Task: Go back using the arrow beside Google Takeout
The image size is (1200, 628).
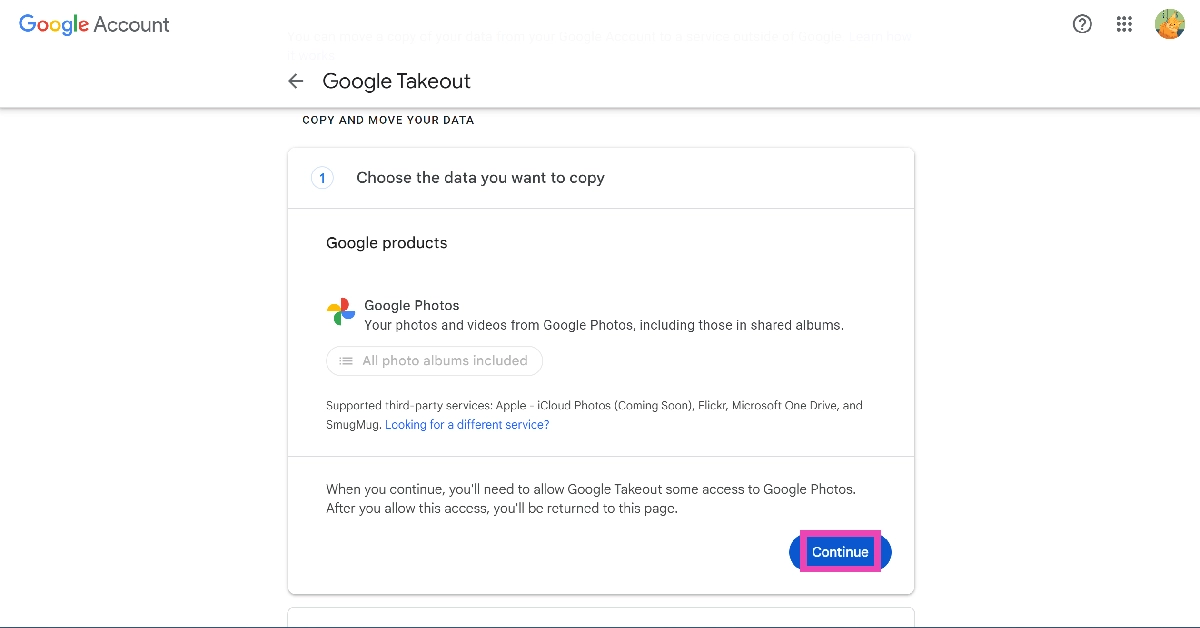Action: pyautogui.click(x=295, y=81)
